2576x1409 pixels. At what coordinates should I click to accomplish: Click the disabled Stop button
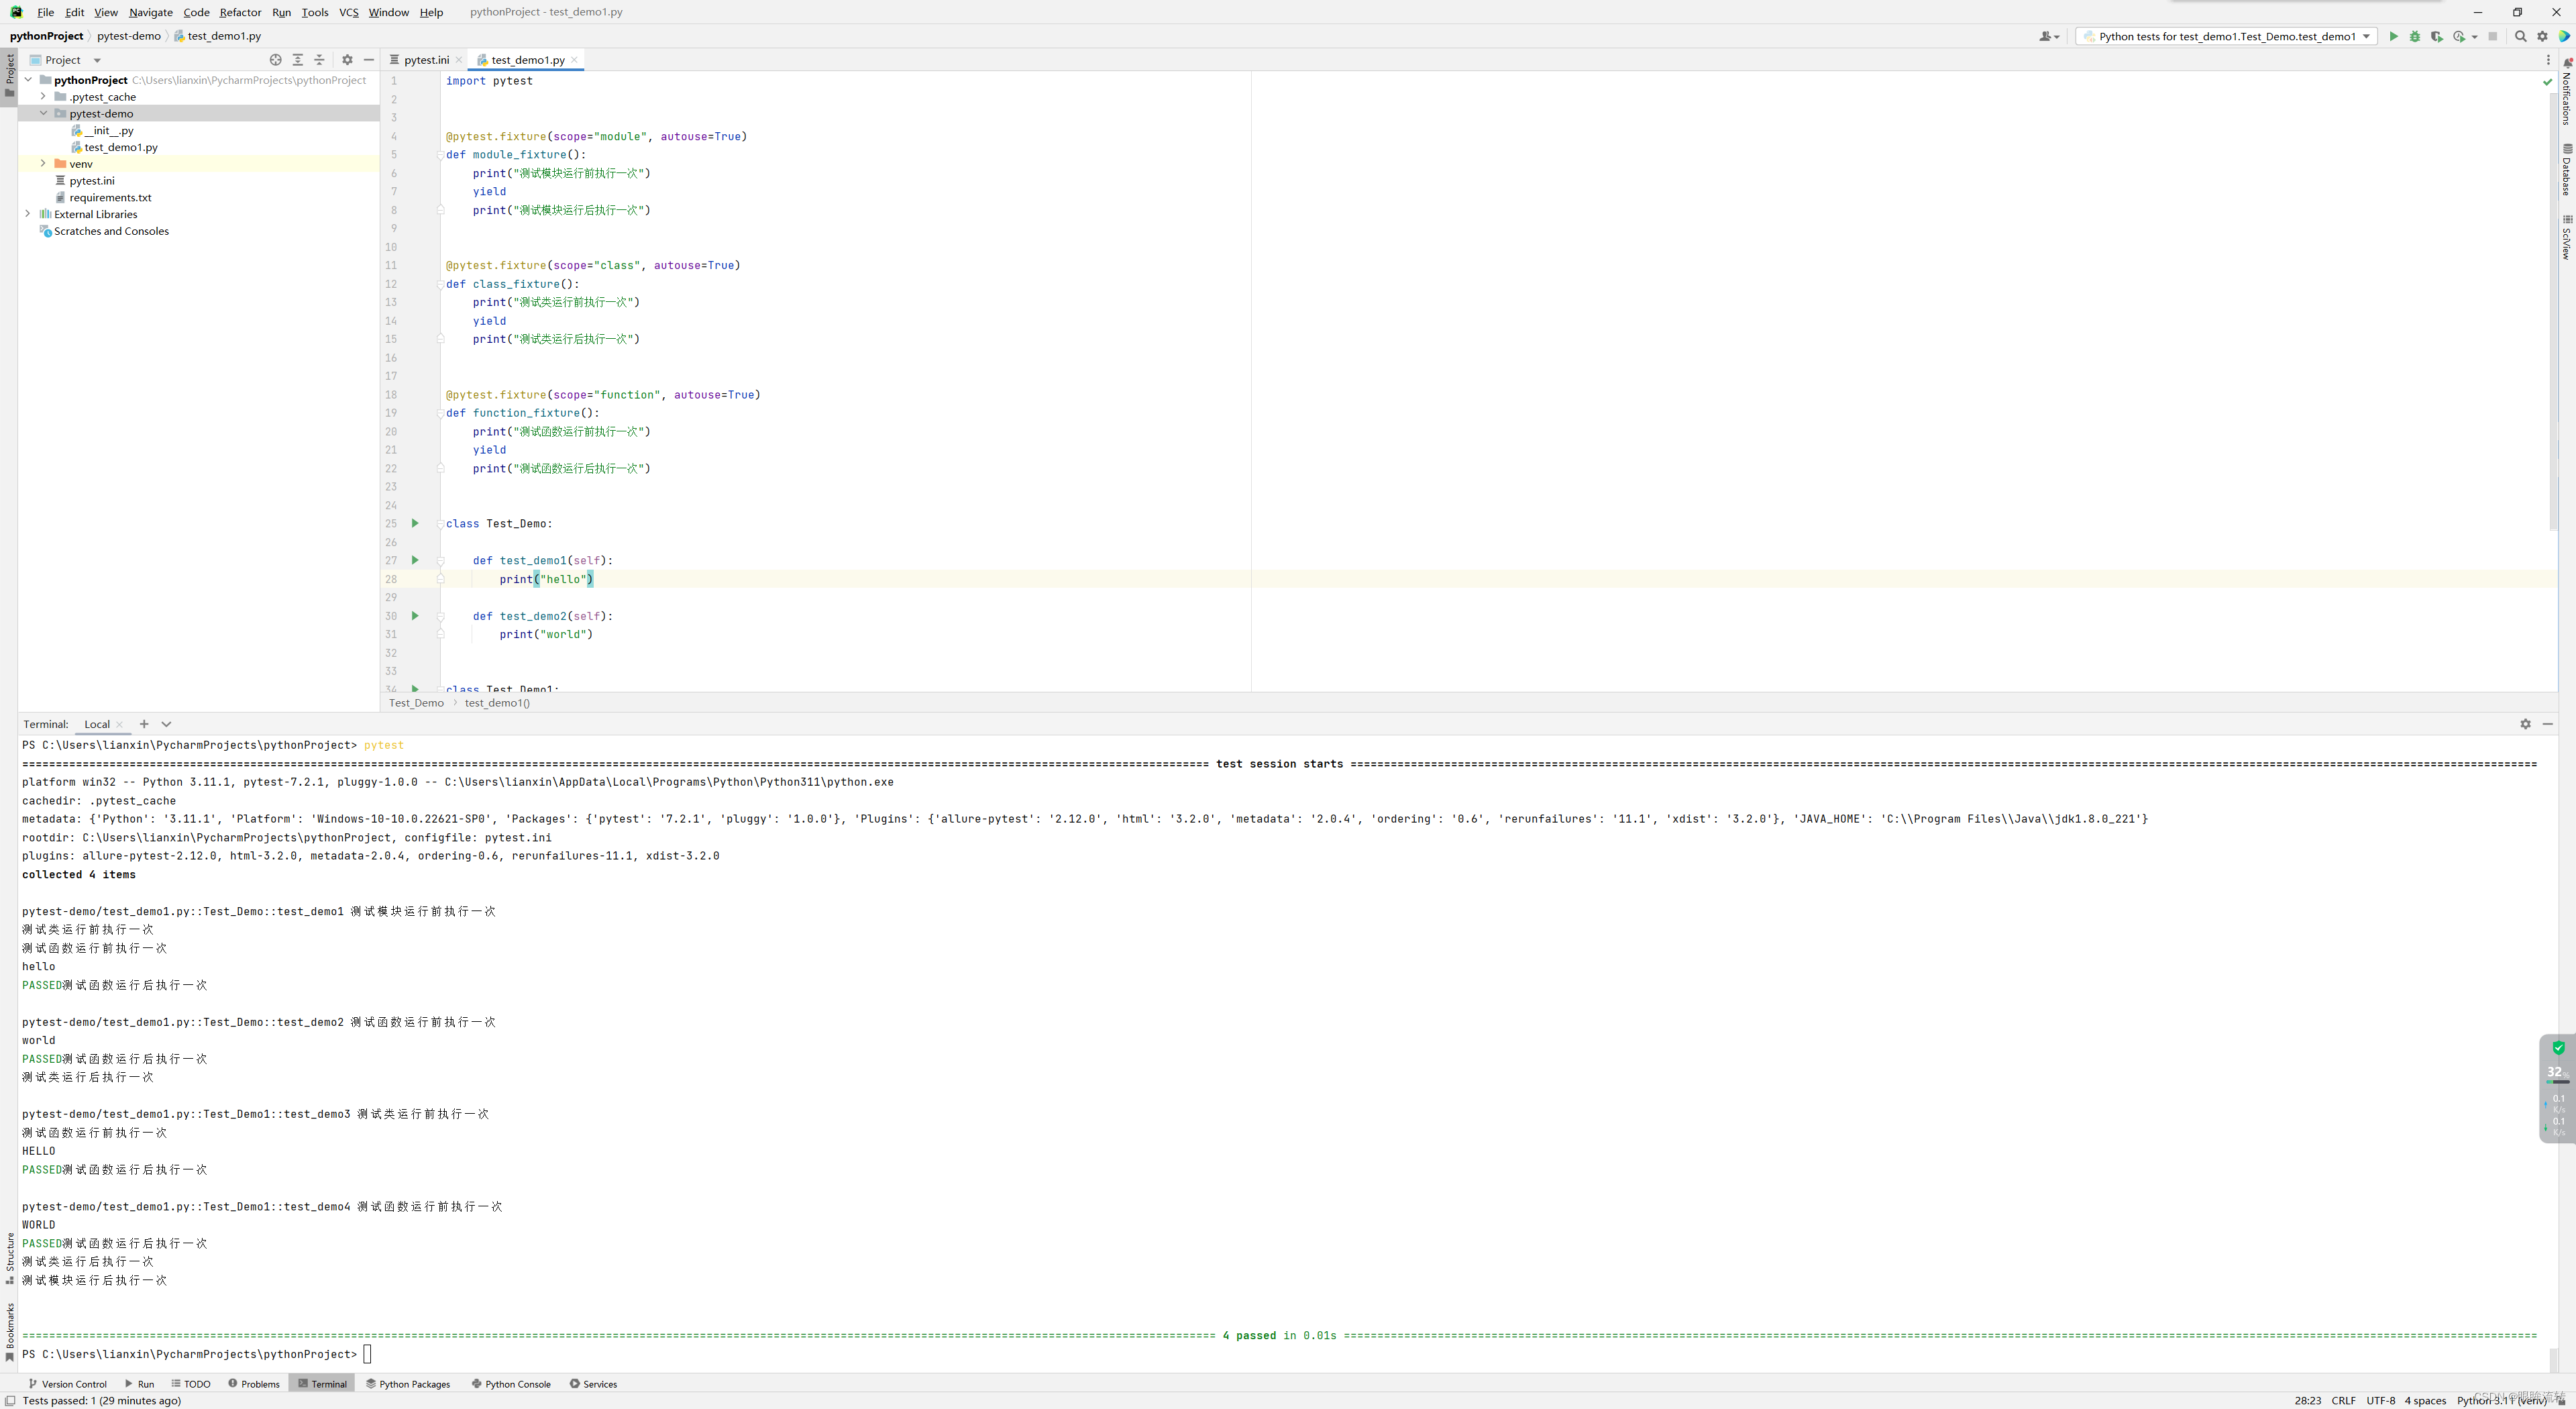pyautogui.click(x=2493, y=36)
